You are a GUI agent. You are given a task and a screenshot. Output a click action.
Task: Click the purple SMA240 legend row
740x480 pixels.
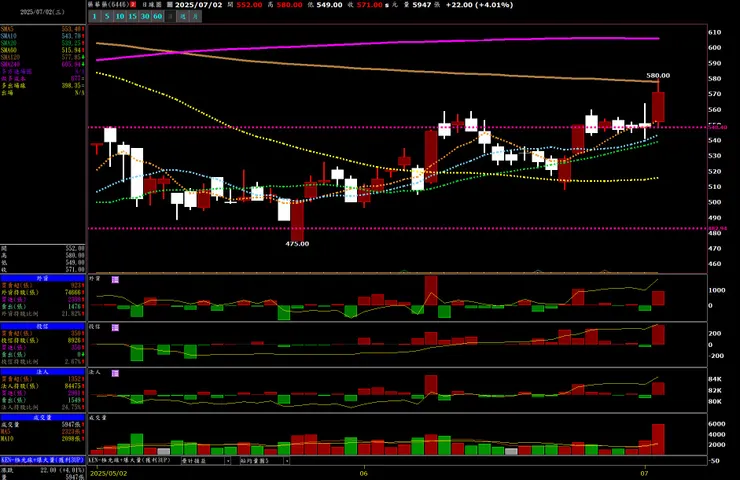click(x=42, y=64)
